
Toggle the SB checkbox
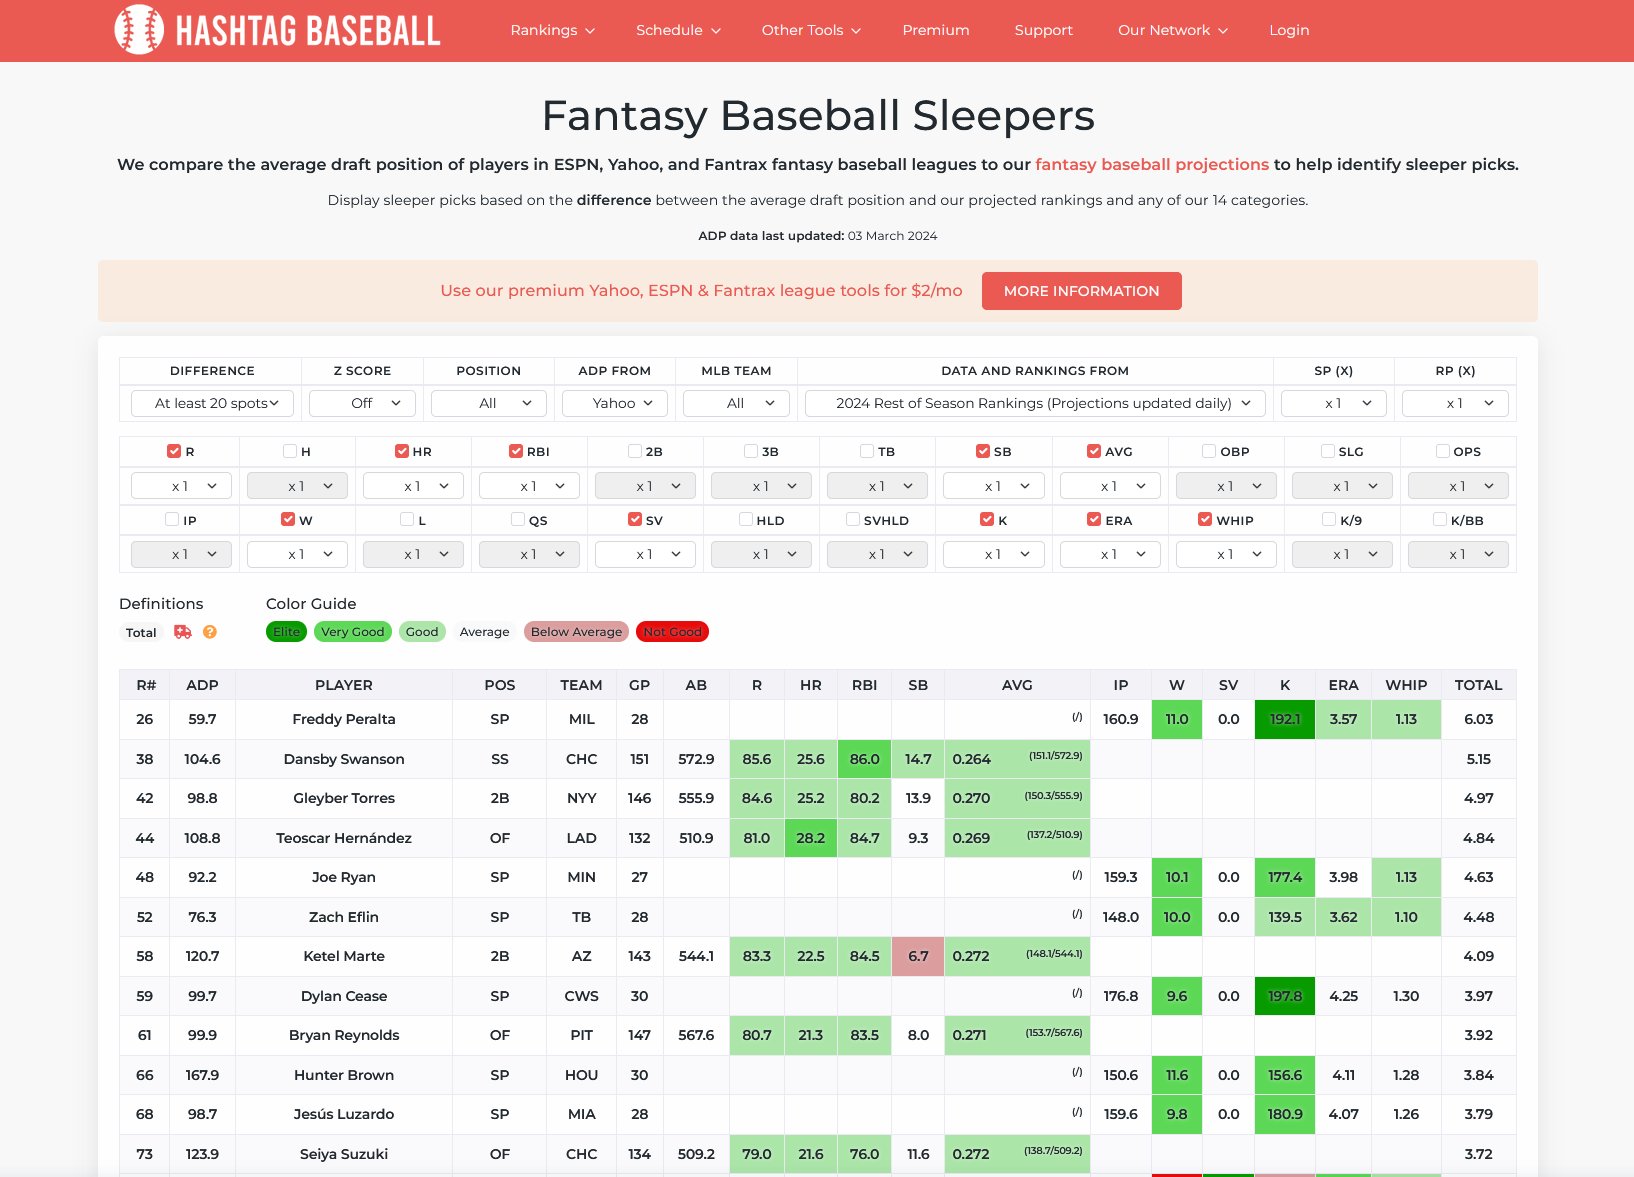[x=983, y=451]
